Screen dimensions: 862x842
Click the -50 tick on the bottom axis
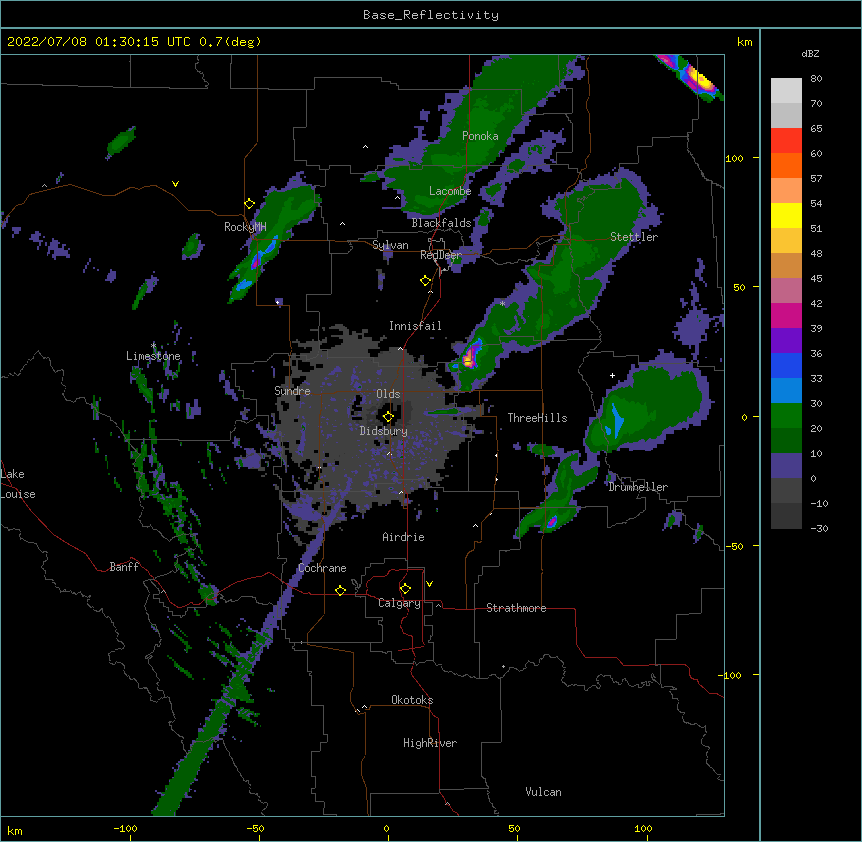[x=255, y=828]
